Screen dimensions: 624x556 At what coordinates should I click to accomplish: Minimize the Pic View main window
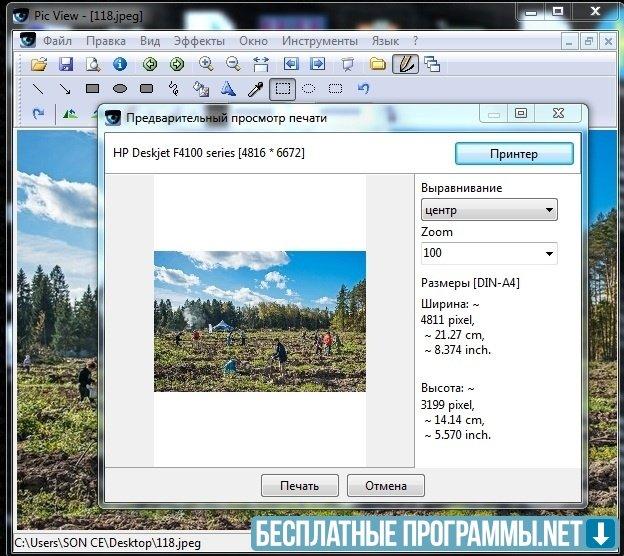coord(531,12)
